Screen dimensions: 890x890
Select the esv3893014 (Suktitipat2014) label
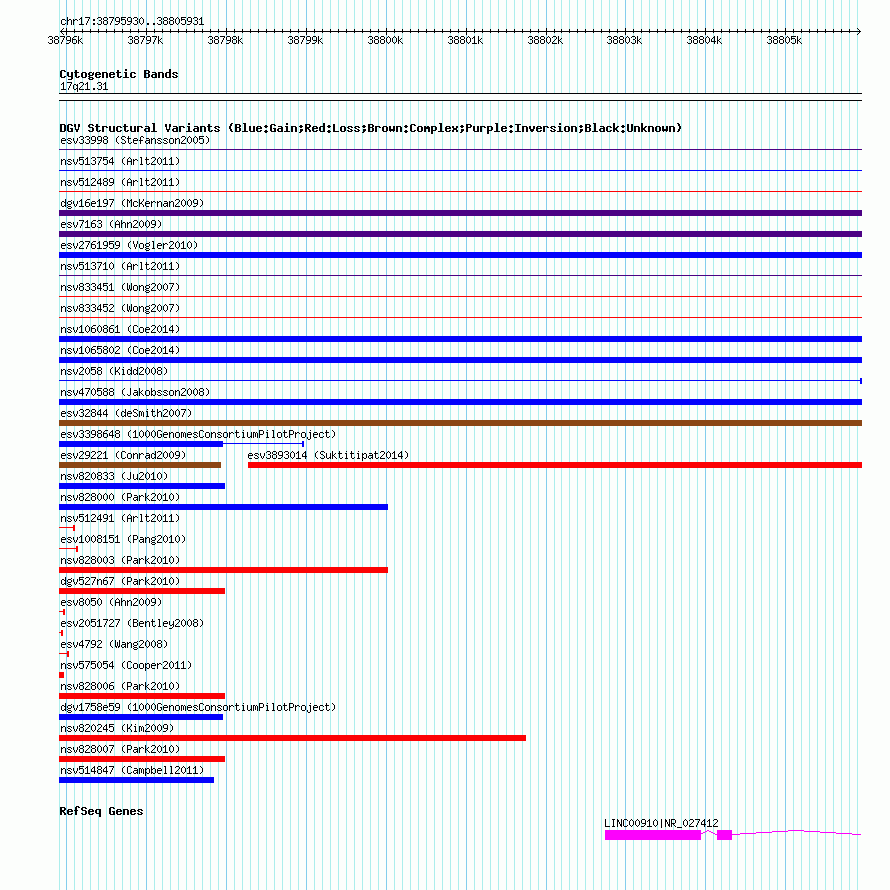click(x=328, y=455)
